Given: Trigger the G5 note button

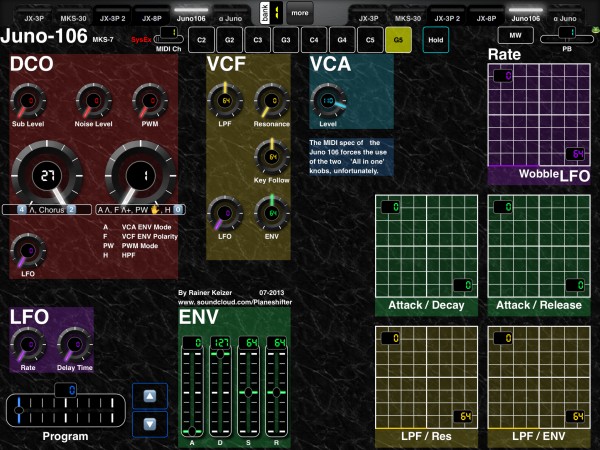Looking at the screenshot, I should [398, 40].
